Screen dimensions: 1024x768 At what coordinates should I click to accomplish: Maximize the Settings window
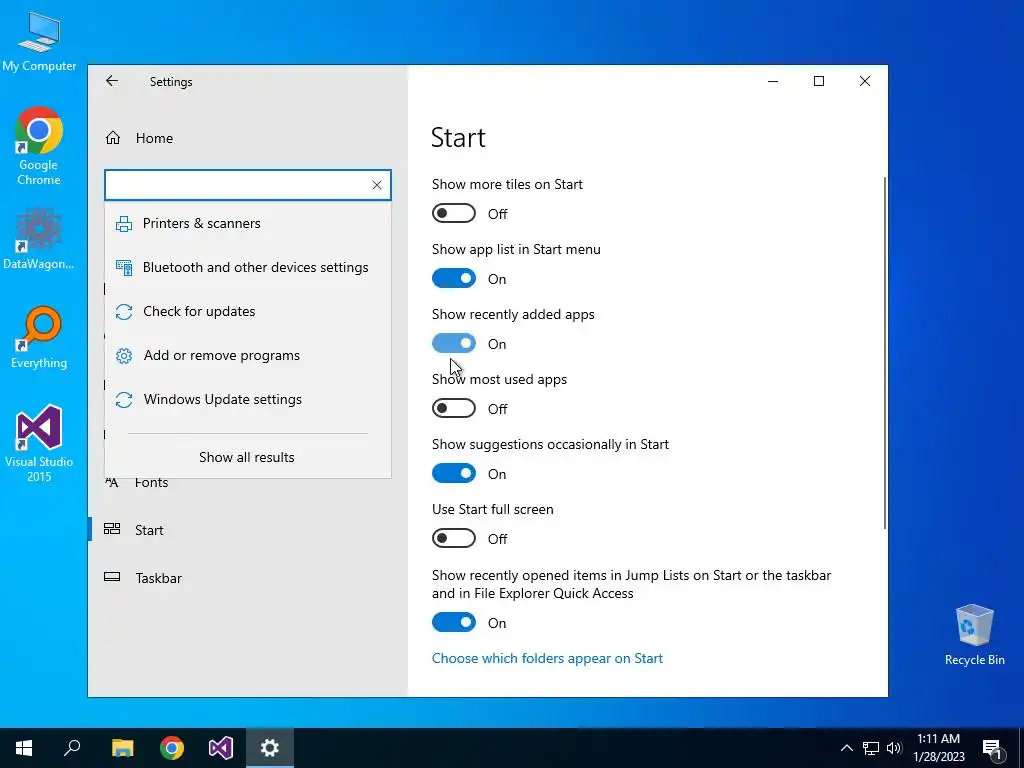coord(819,81)
